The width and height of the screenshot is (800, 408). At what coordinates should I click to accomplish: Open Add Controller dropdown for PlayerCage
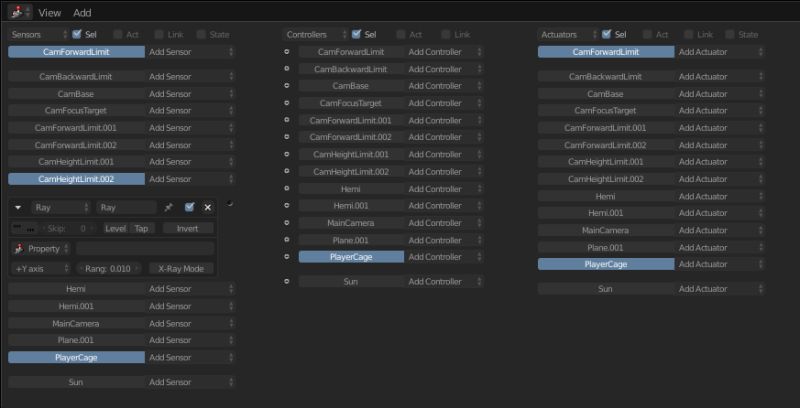(x=443, y=257)
